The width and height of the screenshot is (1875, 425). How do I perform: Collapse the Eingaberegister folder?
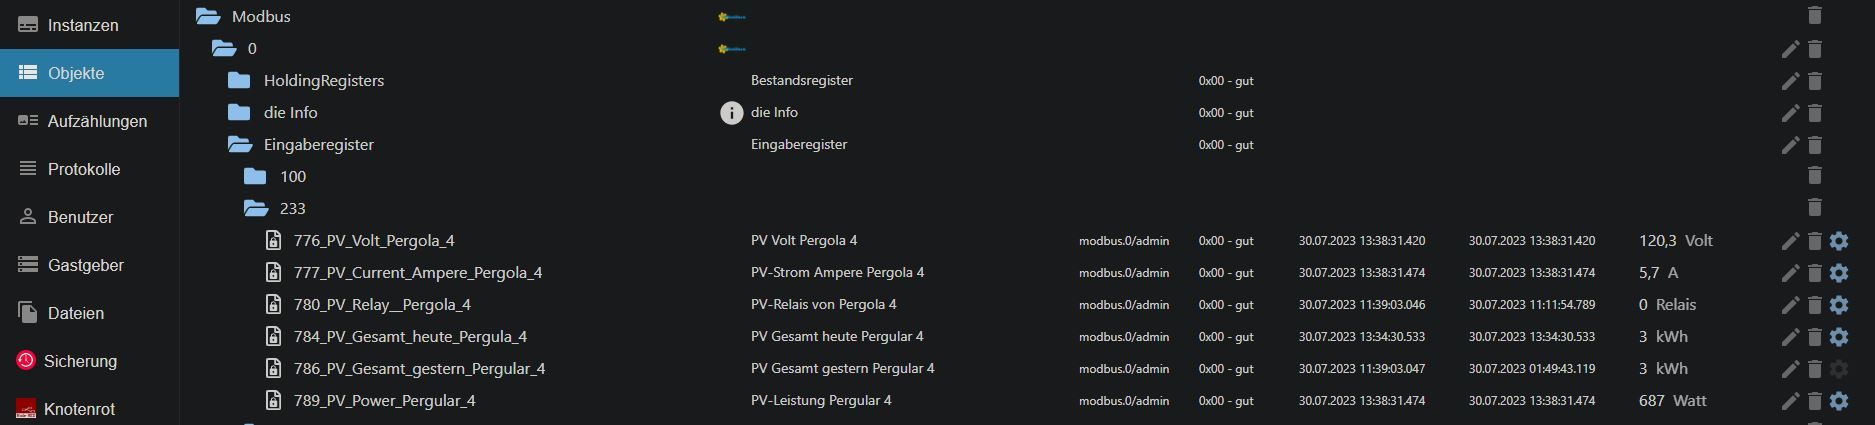(239, 145)
